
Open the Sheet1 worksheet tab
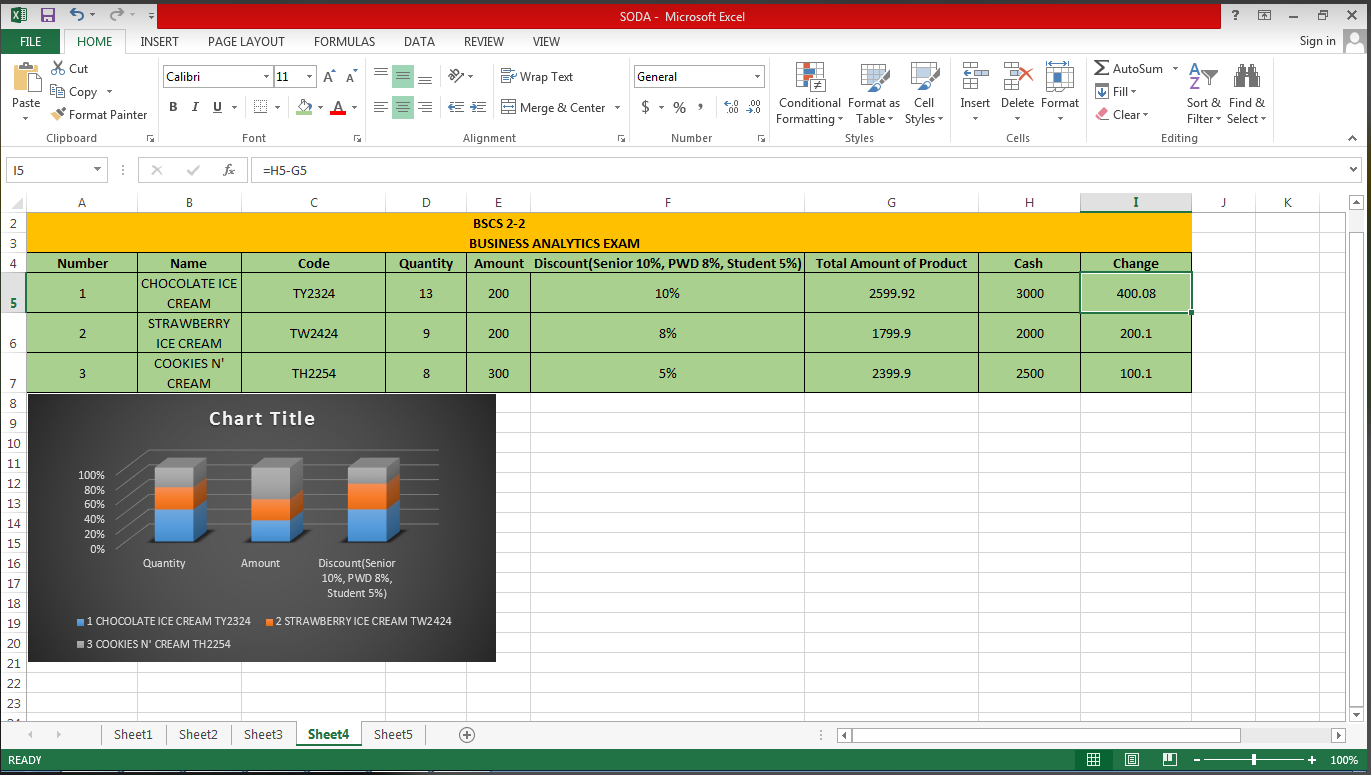point(133,734)
